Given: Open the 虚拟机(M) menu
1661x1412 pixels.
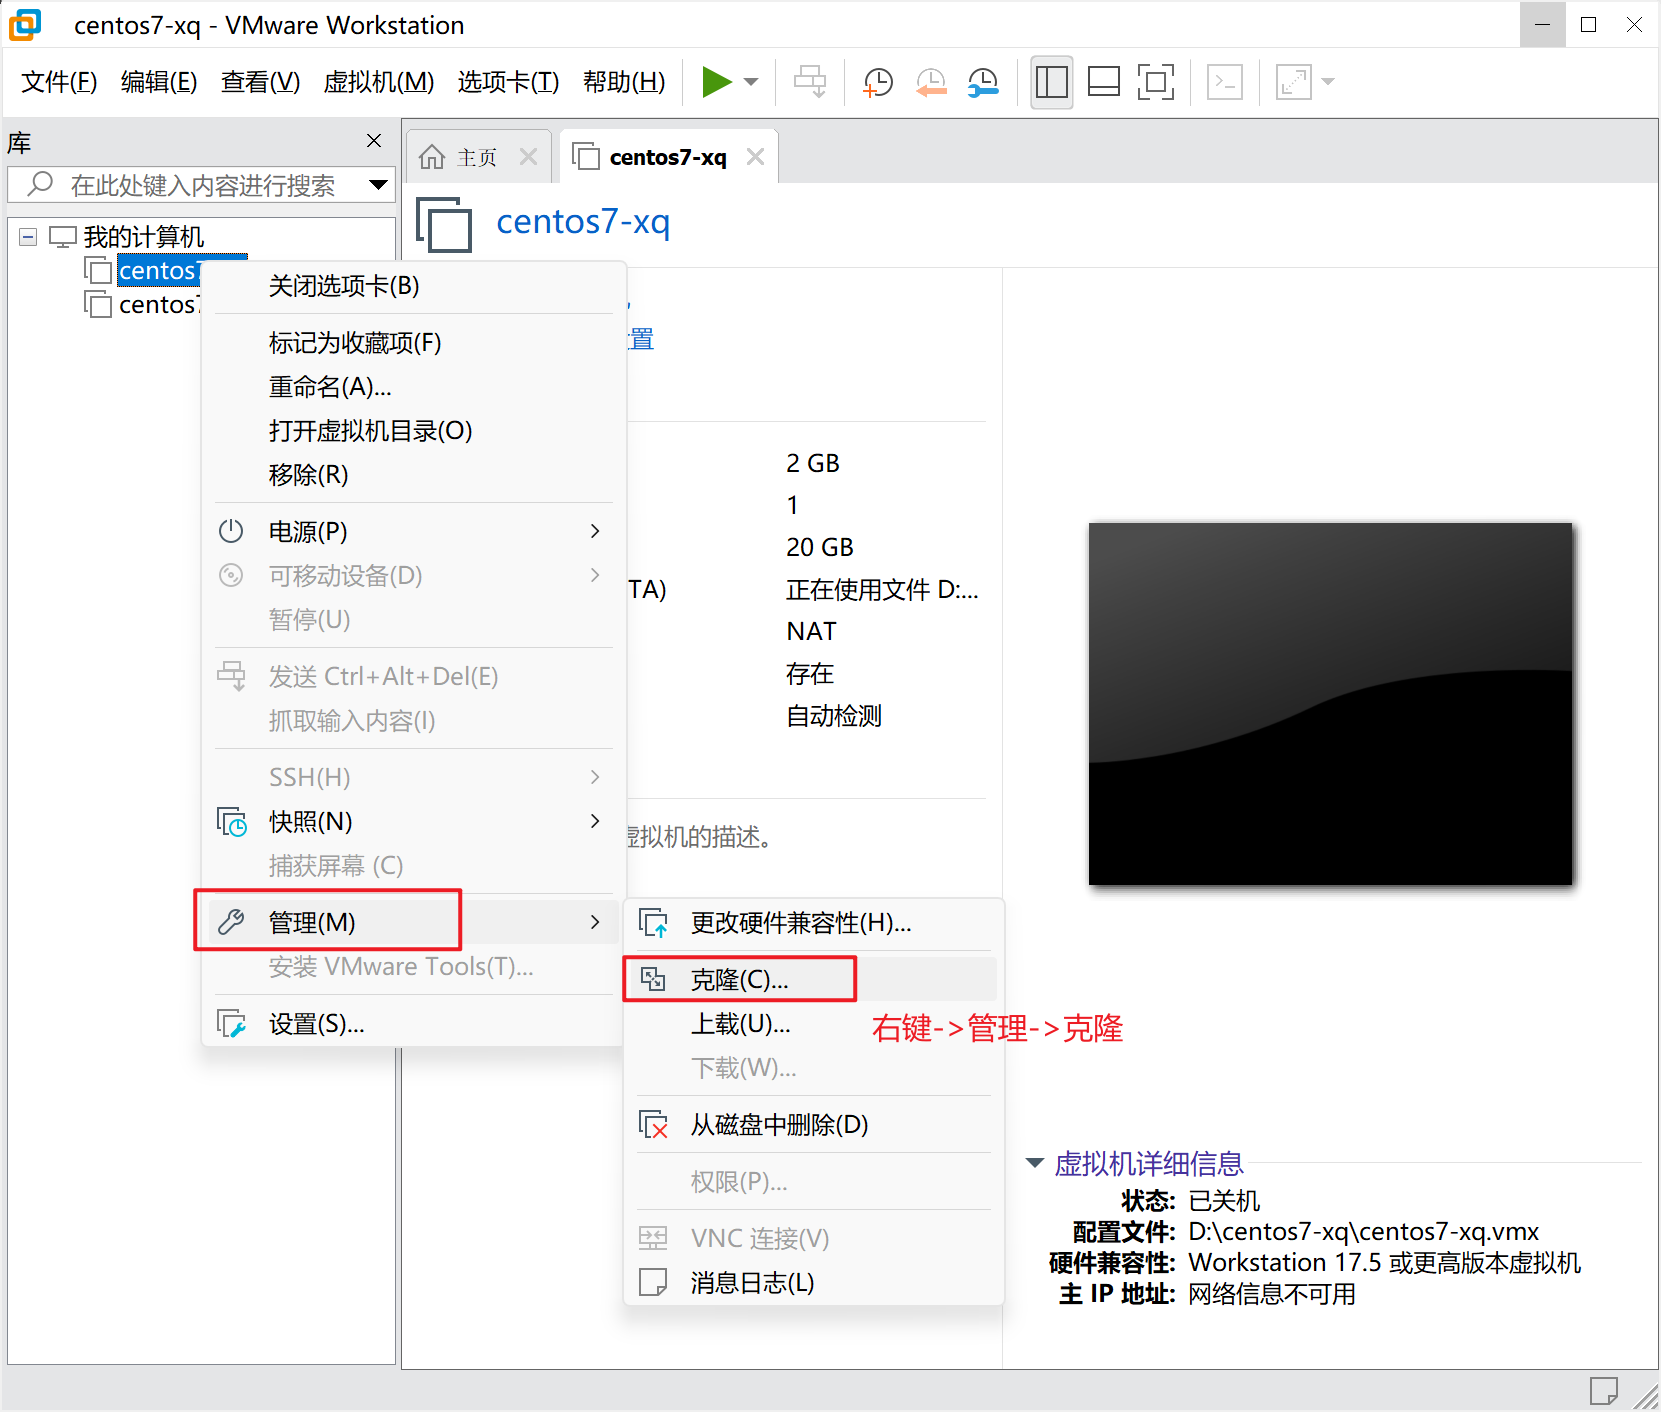Looking at the screenshot, I should [379, 82].
